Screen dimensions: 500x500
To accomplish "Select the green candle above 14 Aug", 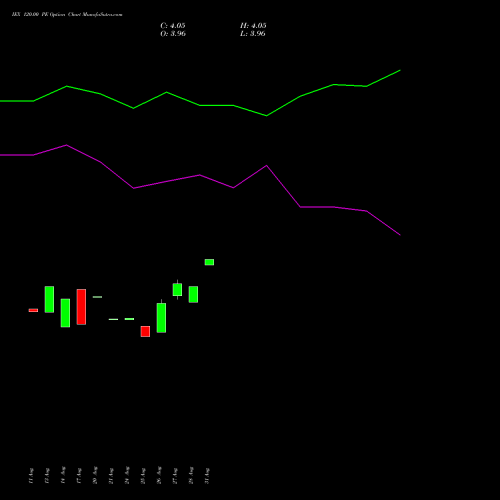I will pos(65,313).
